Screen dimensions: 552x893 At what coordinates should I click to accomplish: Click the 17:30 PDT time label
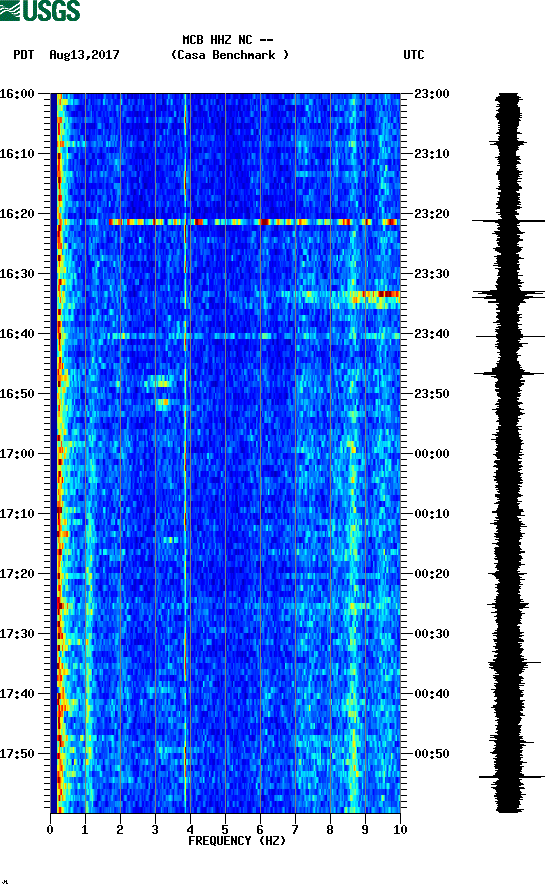[17, 633]
